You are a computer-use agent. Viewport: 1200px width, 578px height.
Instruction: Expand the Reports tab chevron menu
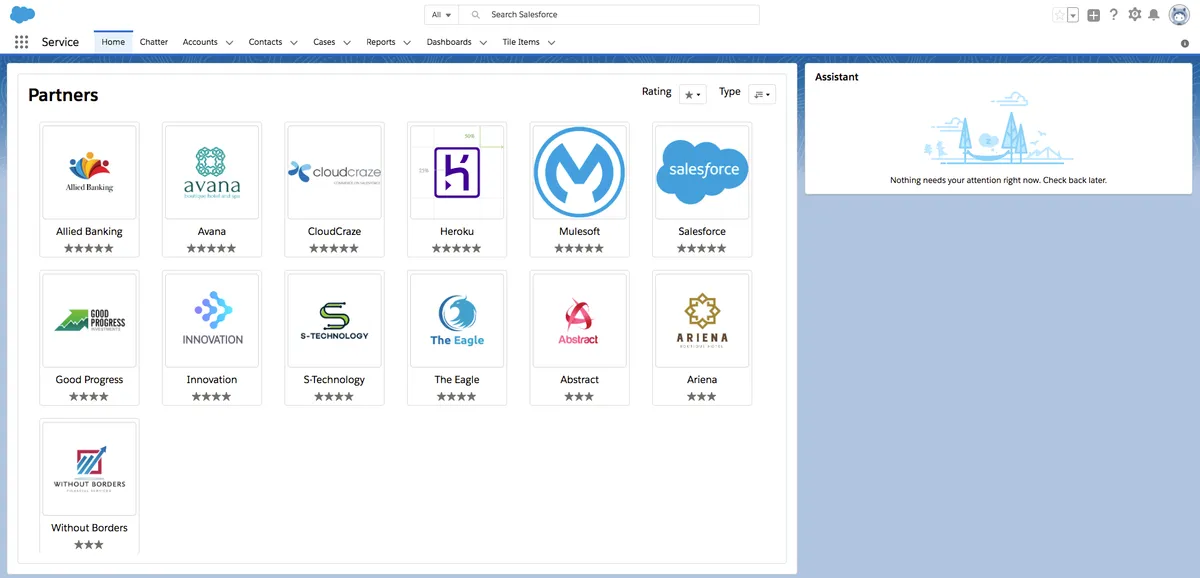(x=407, y=43)
